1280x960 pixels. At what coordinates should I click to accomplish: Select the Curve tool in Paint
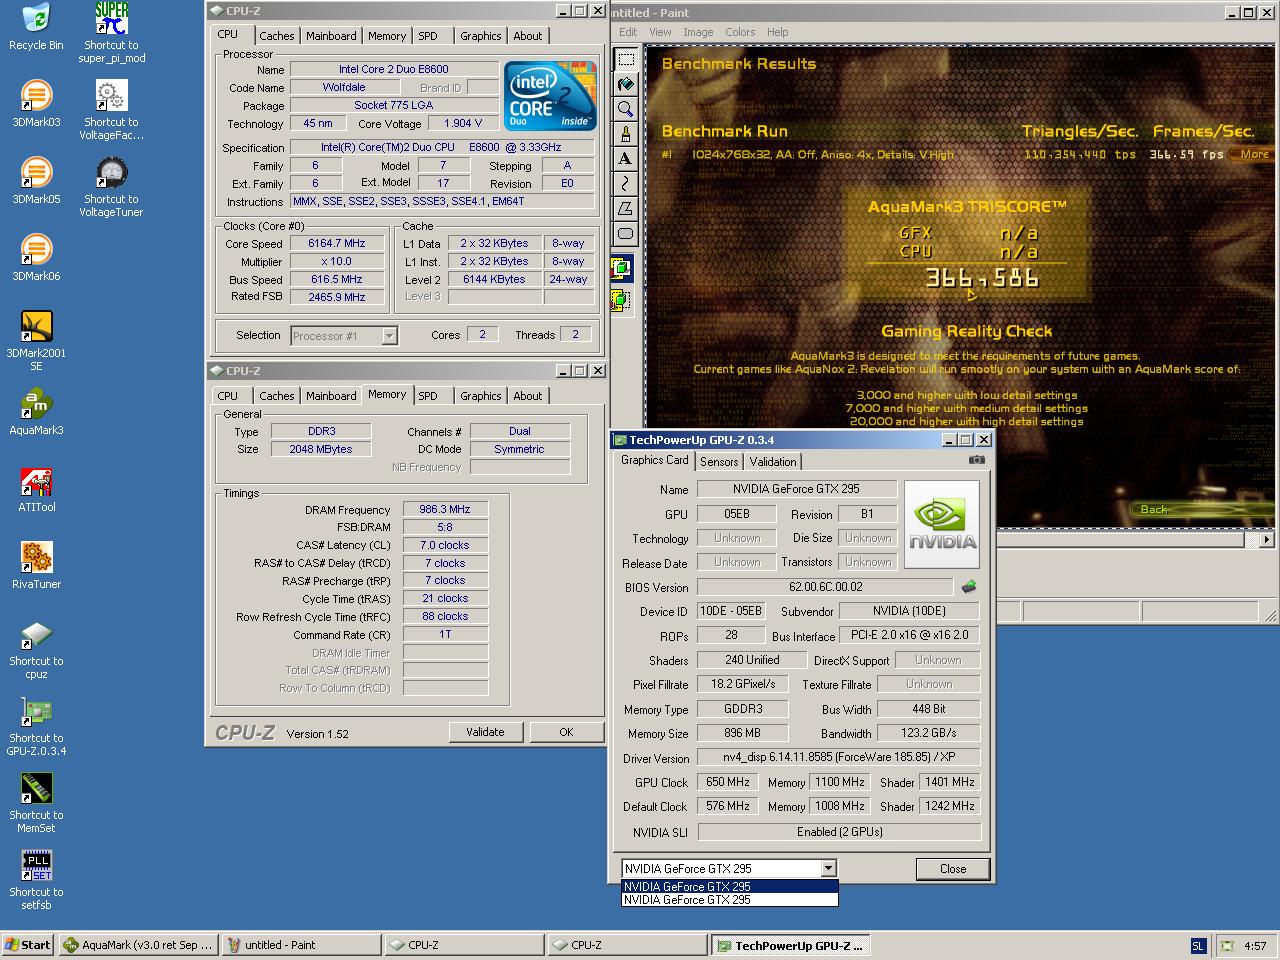(626, 184)
